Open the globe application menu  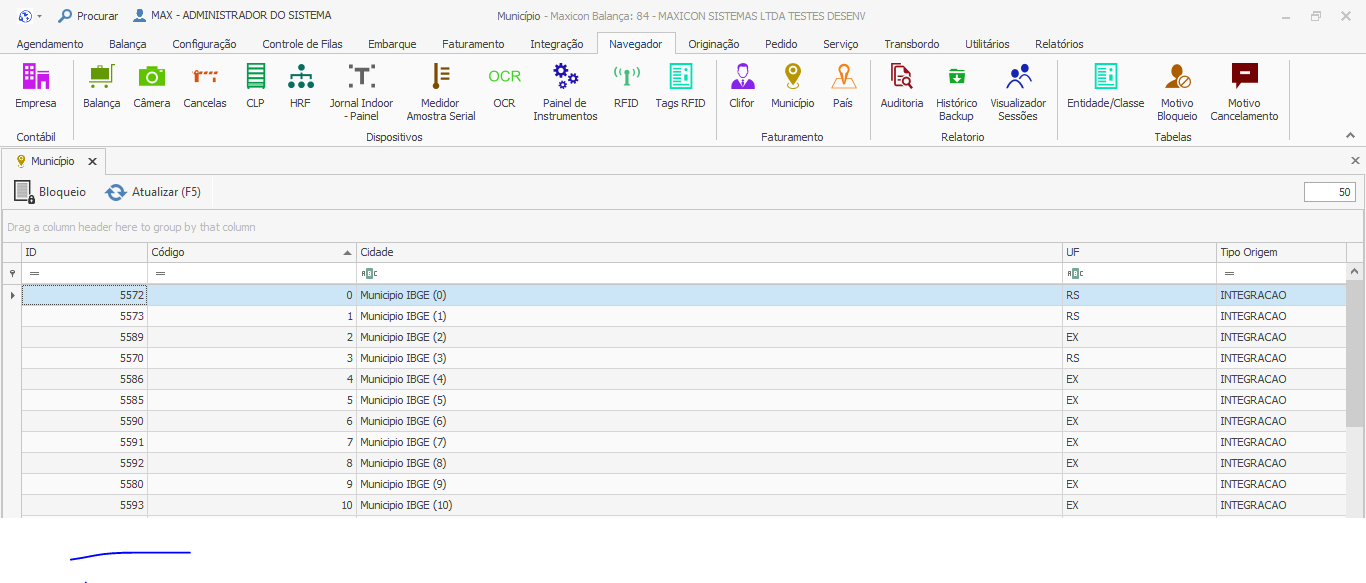[x=30, y=16]
